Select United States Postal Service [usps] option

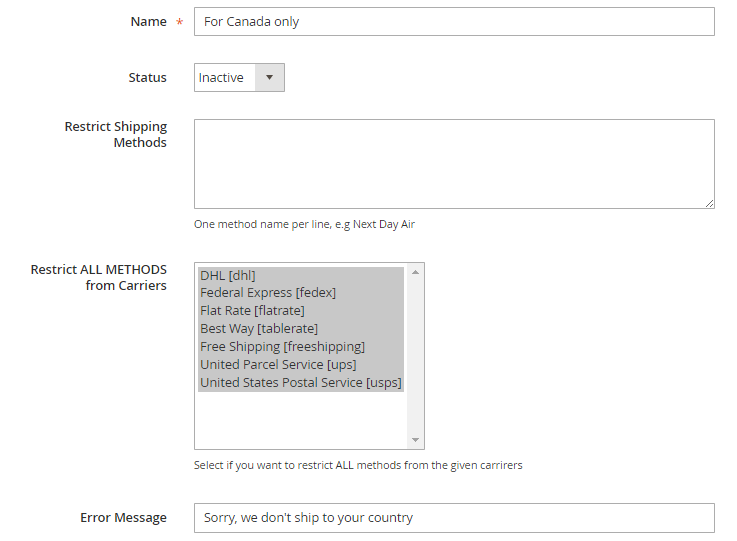301,383
